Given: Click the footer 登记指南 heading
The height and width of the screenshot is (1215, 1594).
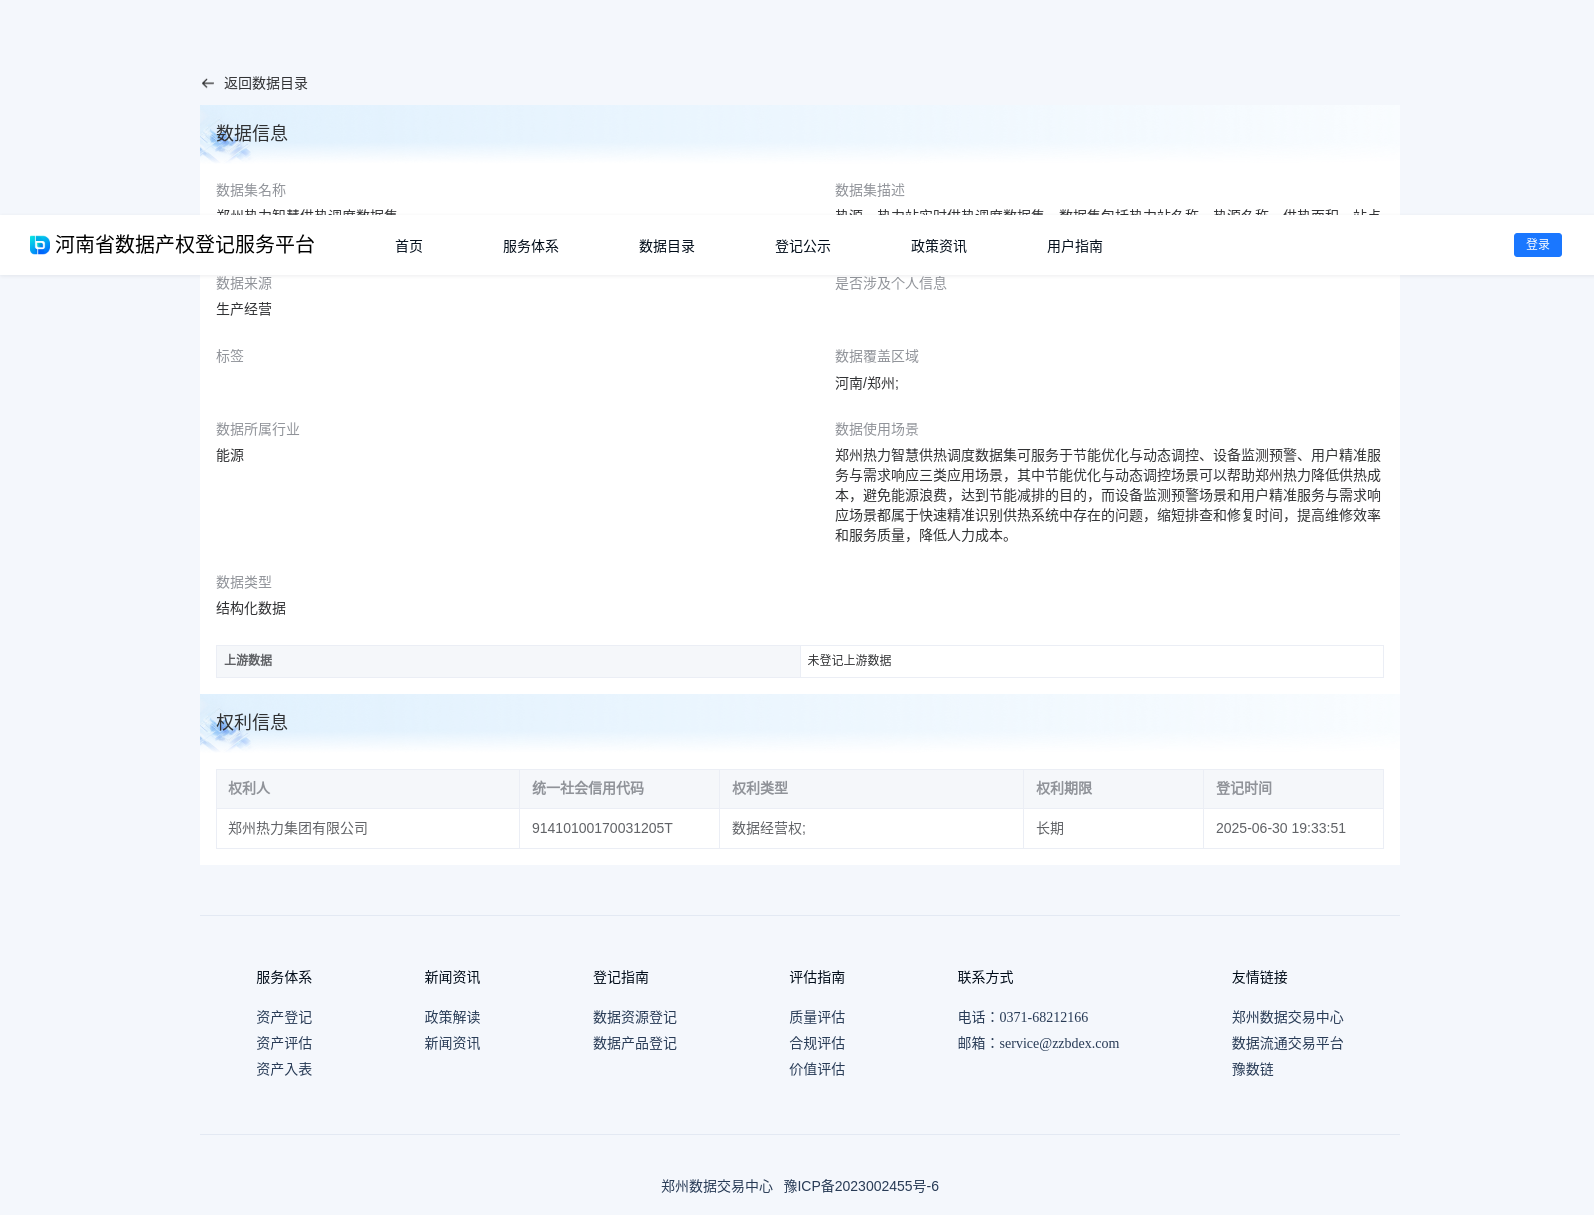Looking at the screenshot, I should pos(621,977).
